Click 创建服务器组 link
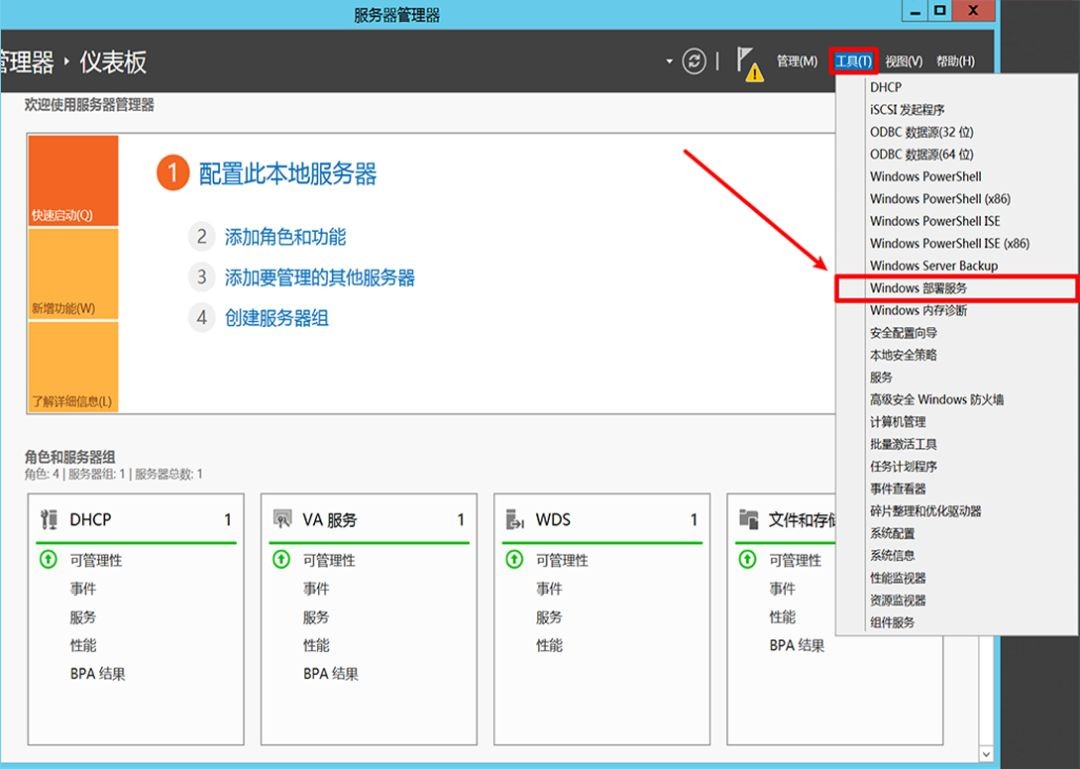This screenshot has height=769, width=1080. click(276, 318)
